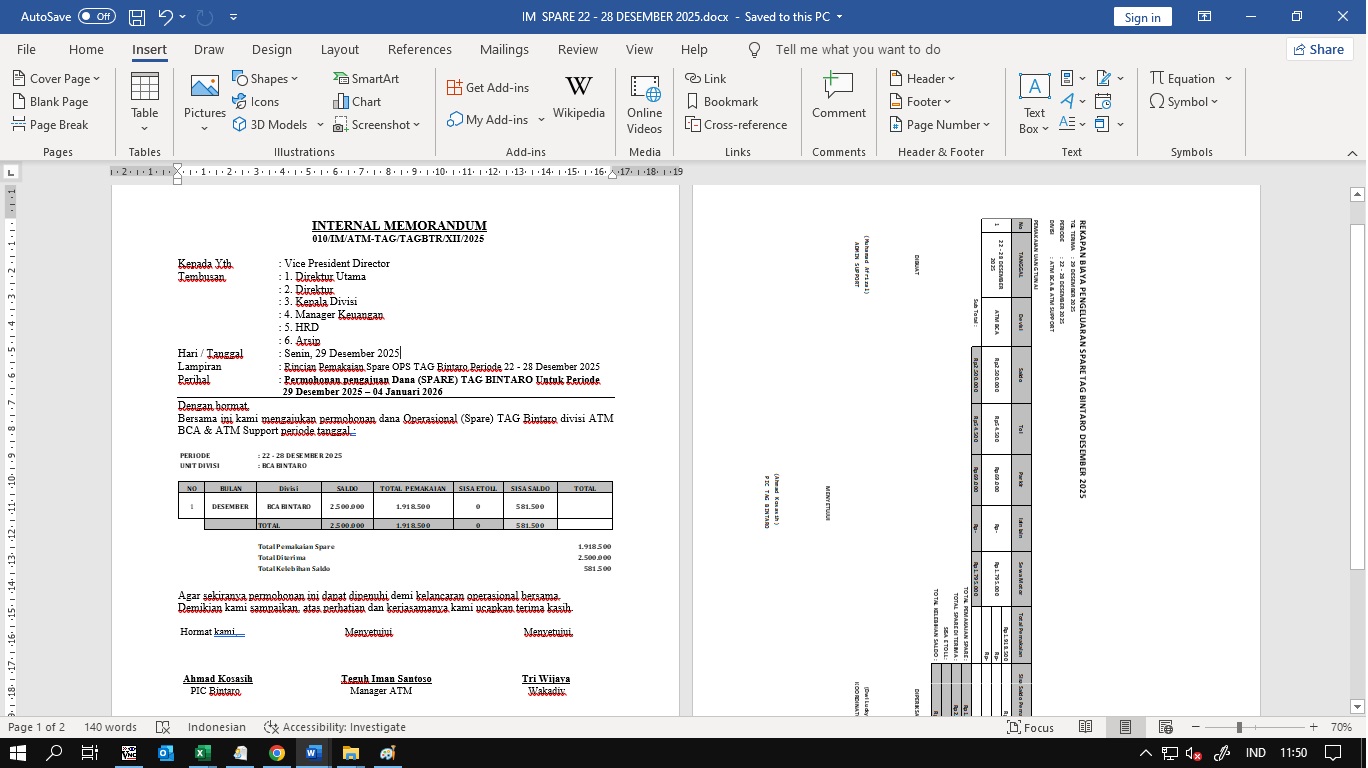The height and width of the screenshot is (768, 1368).
Task: Open the Page Number dropdown
Action: [939, 124]
